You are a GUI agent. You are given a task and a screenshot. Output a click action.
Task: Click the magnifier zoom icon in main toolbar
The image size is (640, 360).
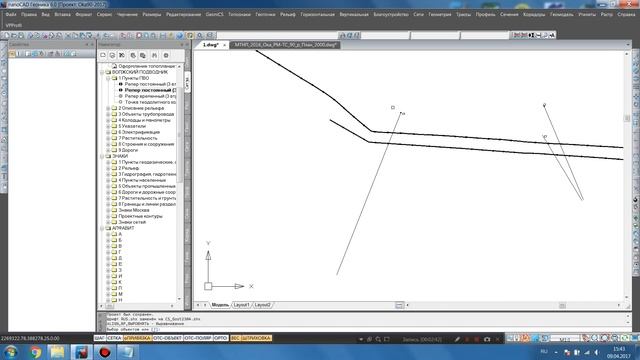coord(200,36)
